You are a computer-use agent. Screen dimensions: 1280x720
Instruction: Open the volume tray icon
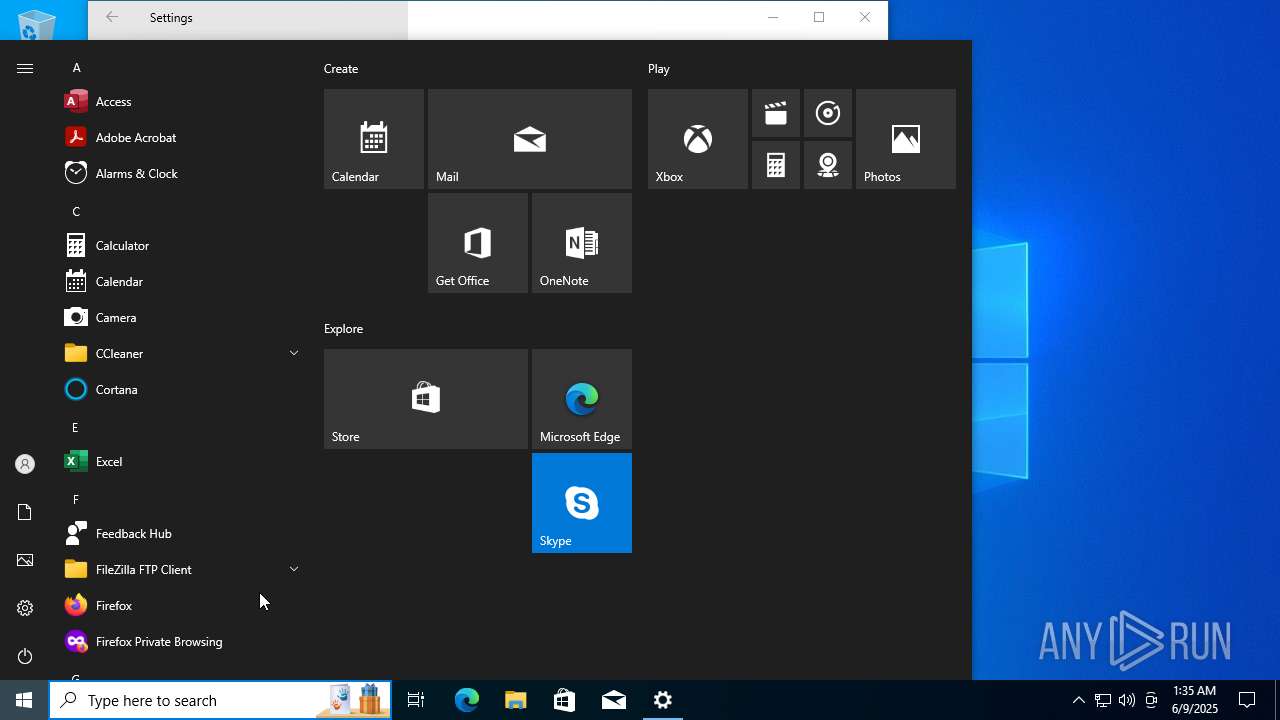[1127, 700]
